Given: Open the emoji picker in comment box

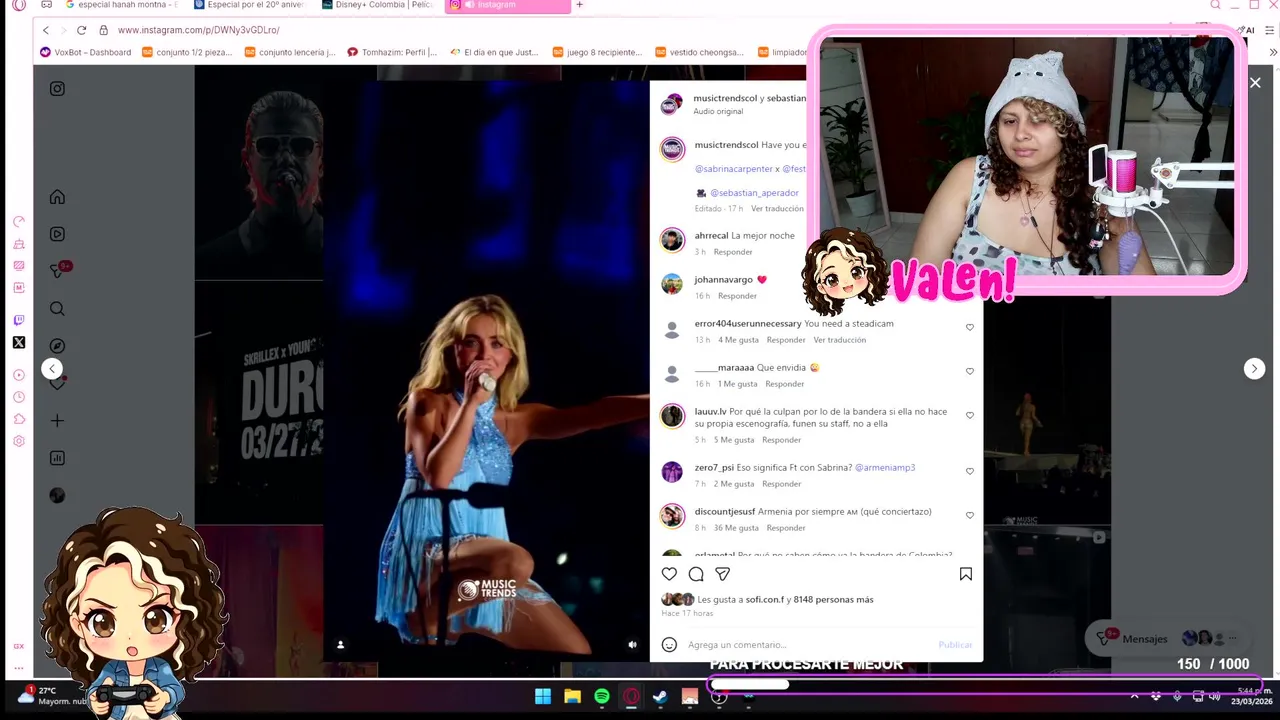Looking at the screenshot, I should pyautogui.click(x=669, y=645).
